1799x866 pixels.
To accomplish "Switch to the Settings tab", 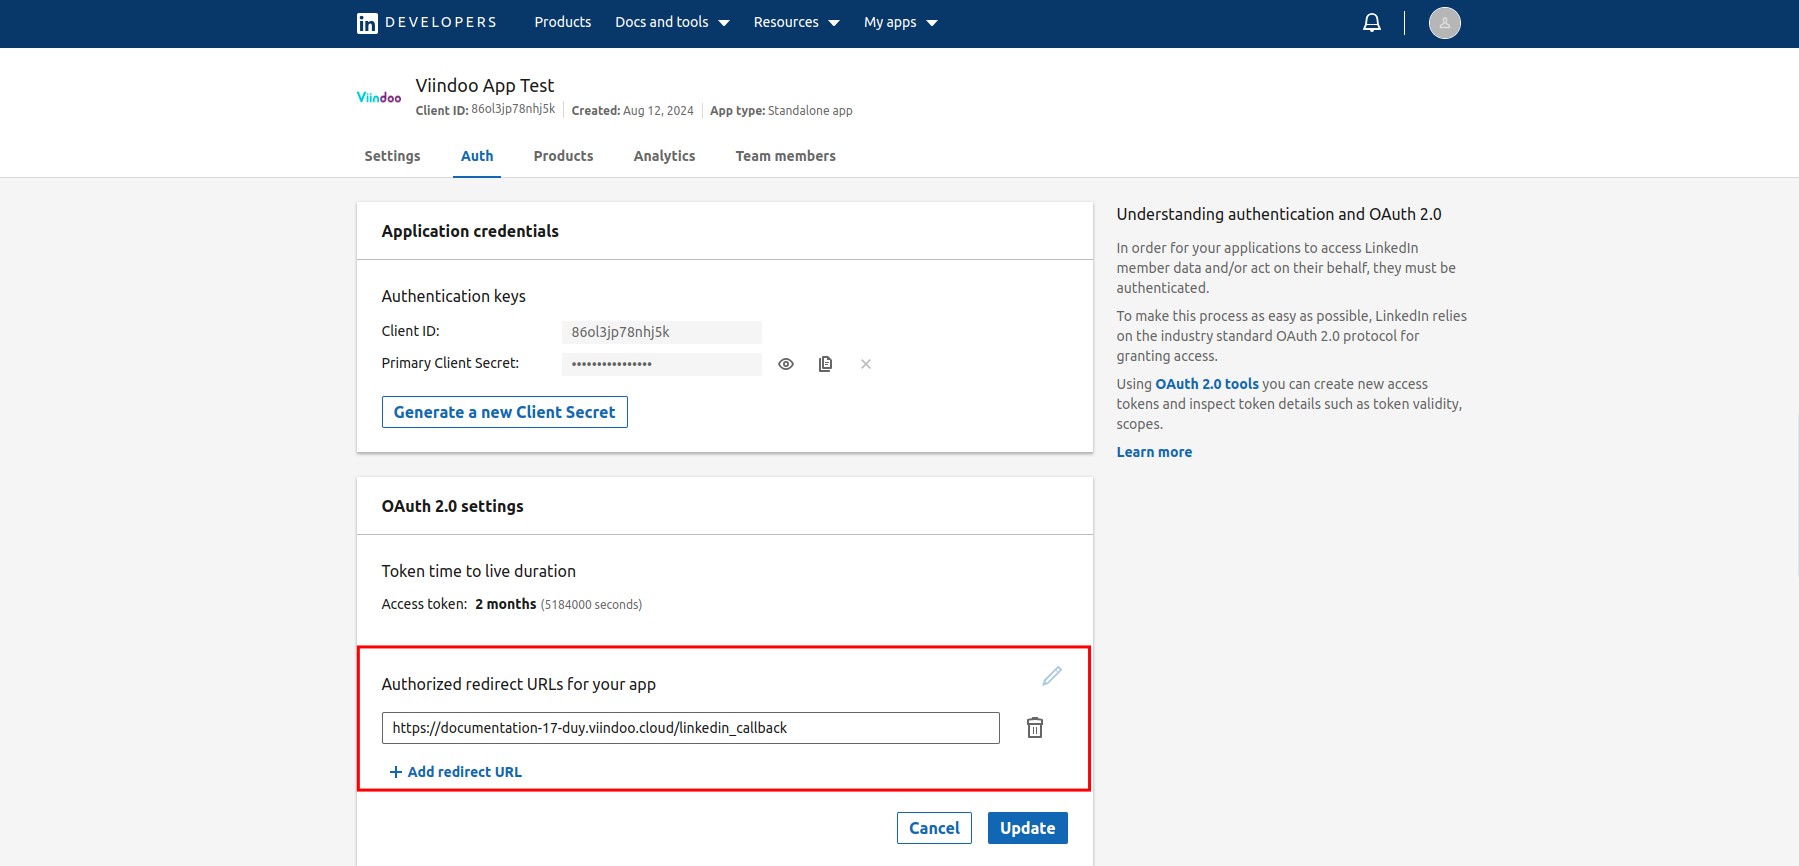I will click(392, 156).
